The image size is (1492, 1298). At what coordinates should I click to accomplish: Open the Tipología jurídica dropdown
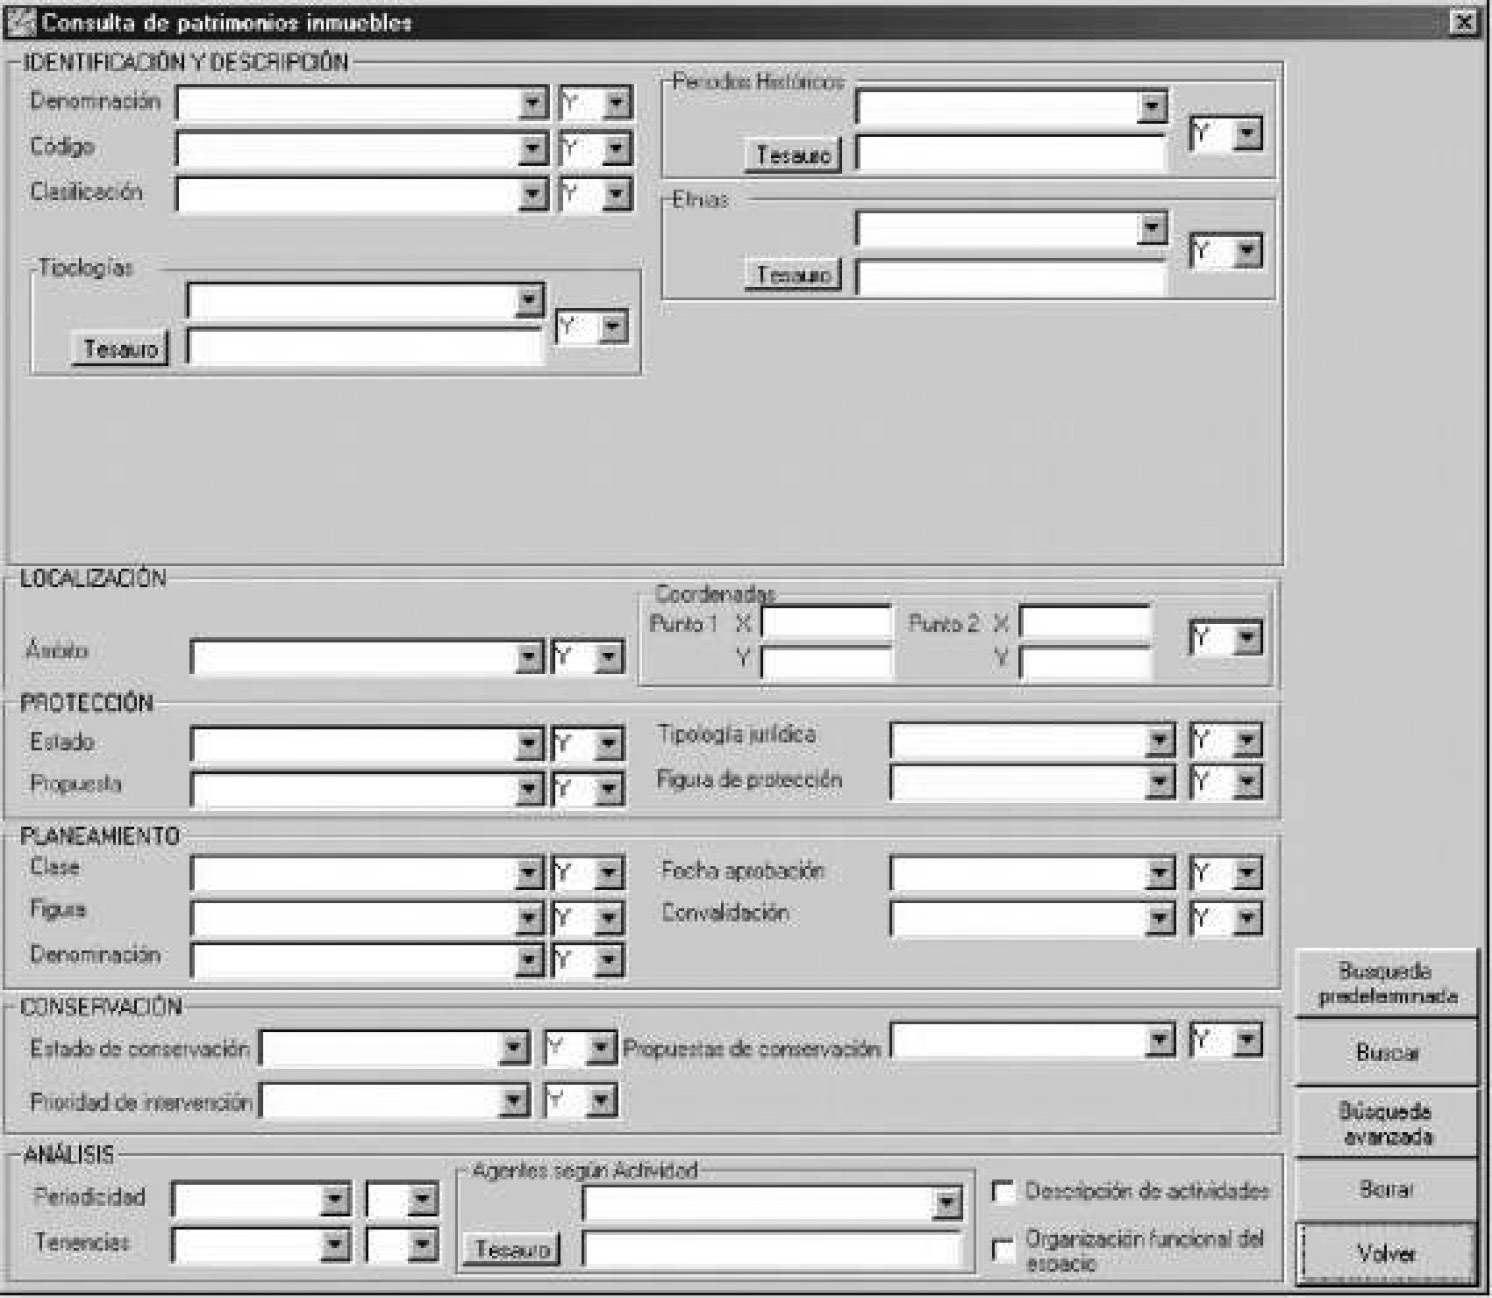[x=1159, y=741]
